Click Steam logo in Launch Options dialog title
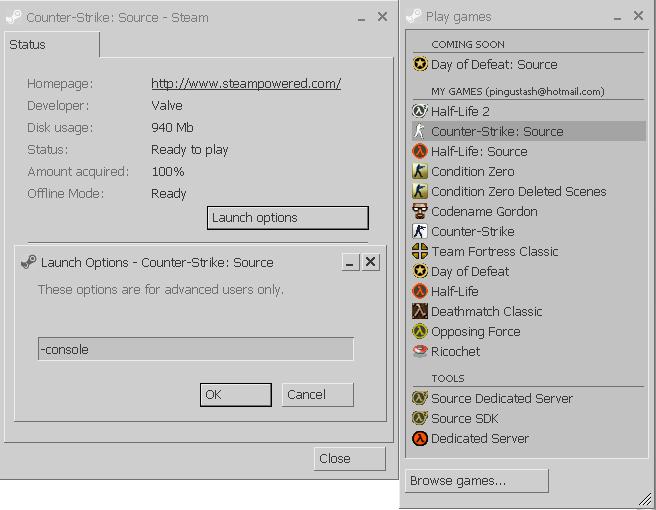This screenshot has width=656, height=510. click(28, 262)
